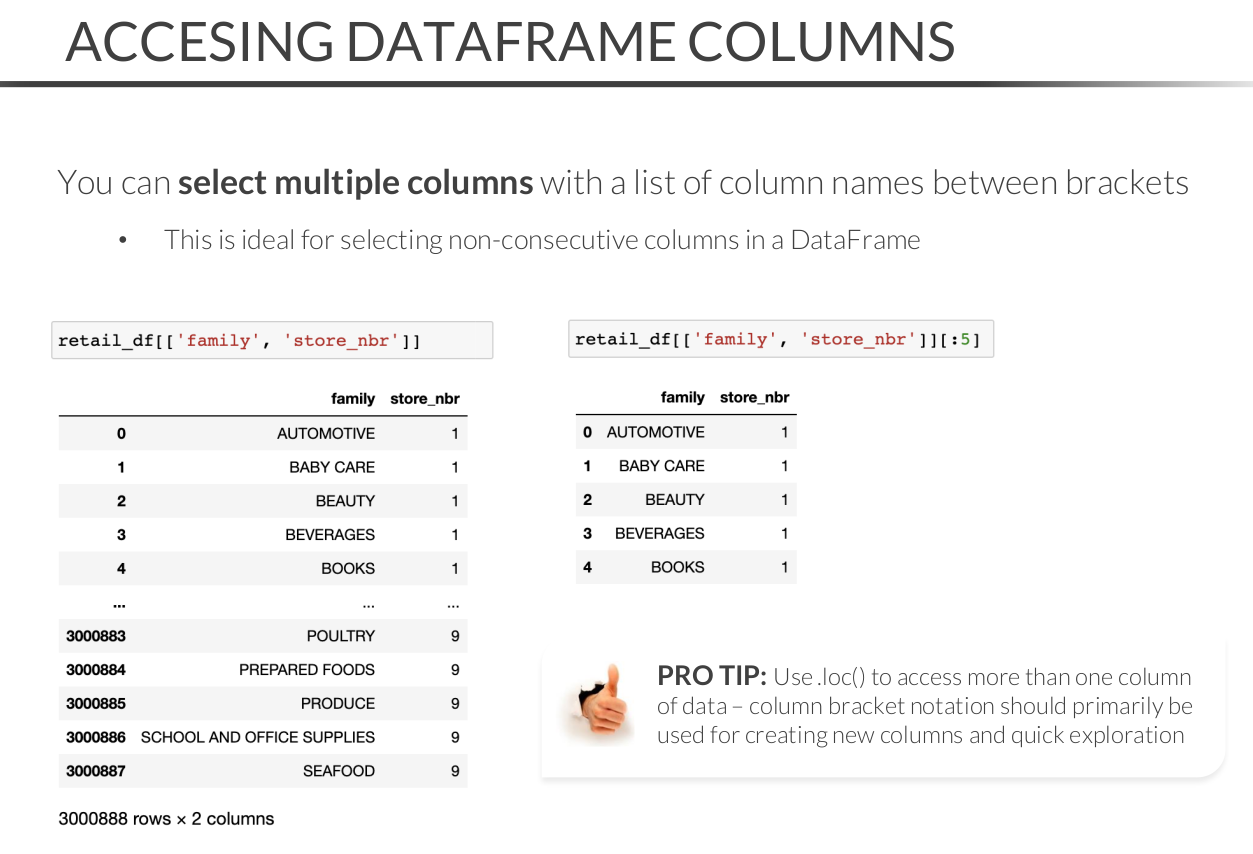Click the bold 'PRO TIP:' label

coord(711,677)
